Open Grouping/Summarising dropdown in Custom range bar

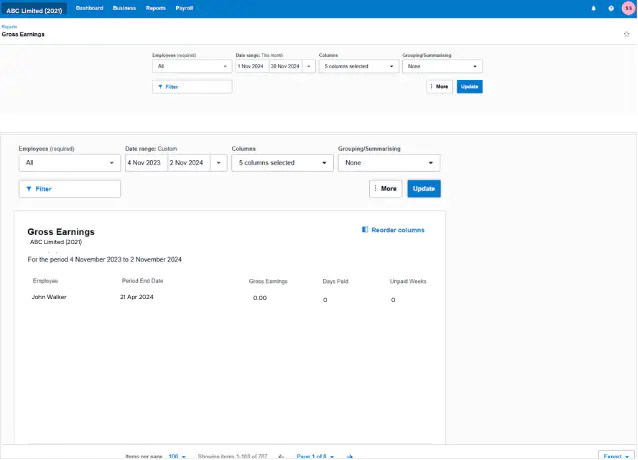(389, 163)
